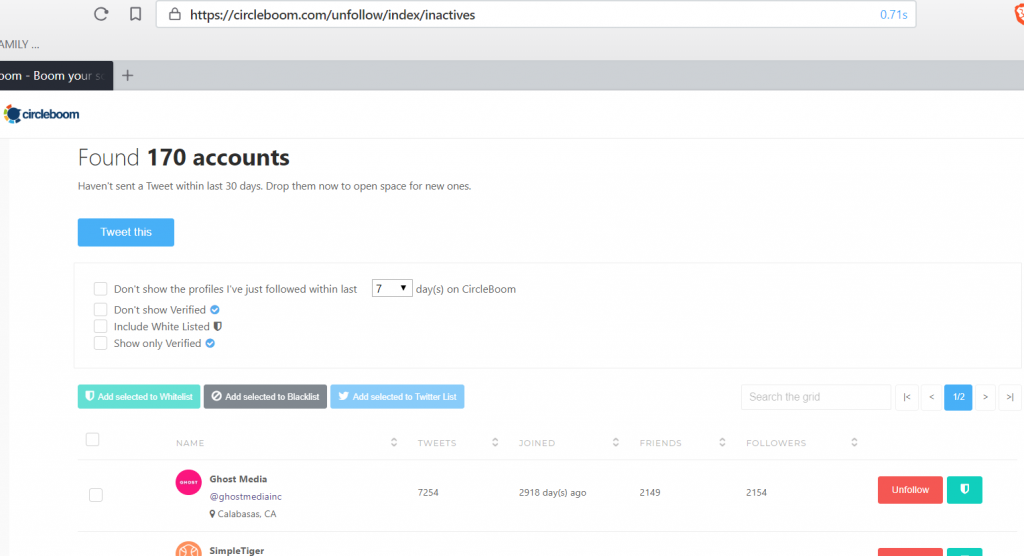The image size is (1024, 556).
Task: Click the 2918 day(s) ago value
Action: point(552,493)
